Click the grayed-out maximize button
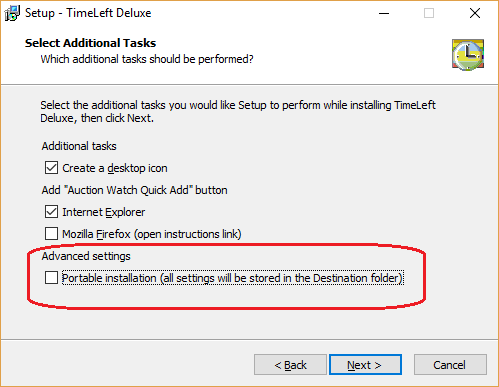This screenshot has width=499, height=387. pos(429,13)
